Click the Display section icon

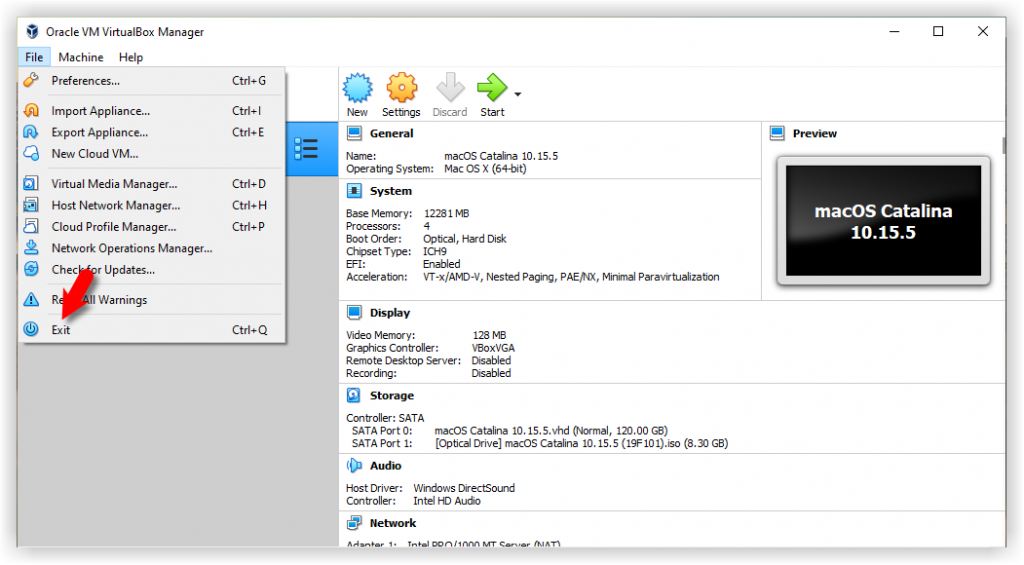[x=354, y=312]
